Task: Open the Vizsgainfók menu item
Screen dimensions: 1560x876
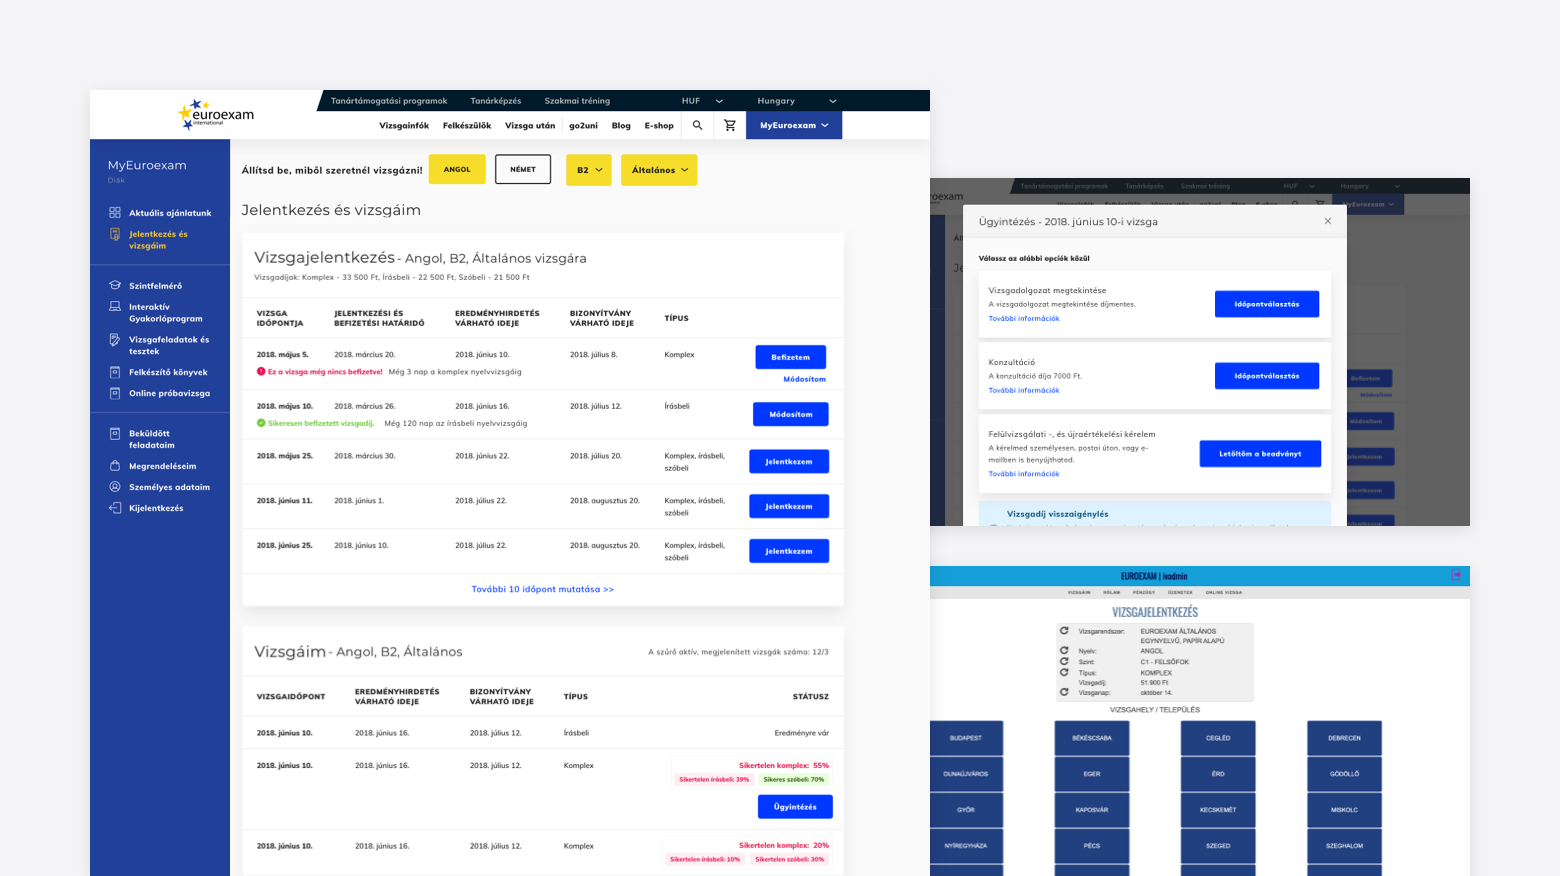Action: pos(404,126)
